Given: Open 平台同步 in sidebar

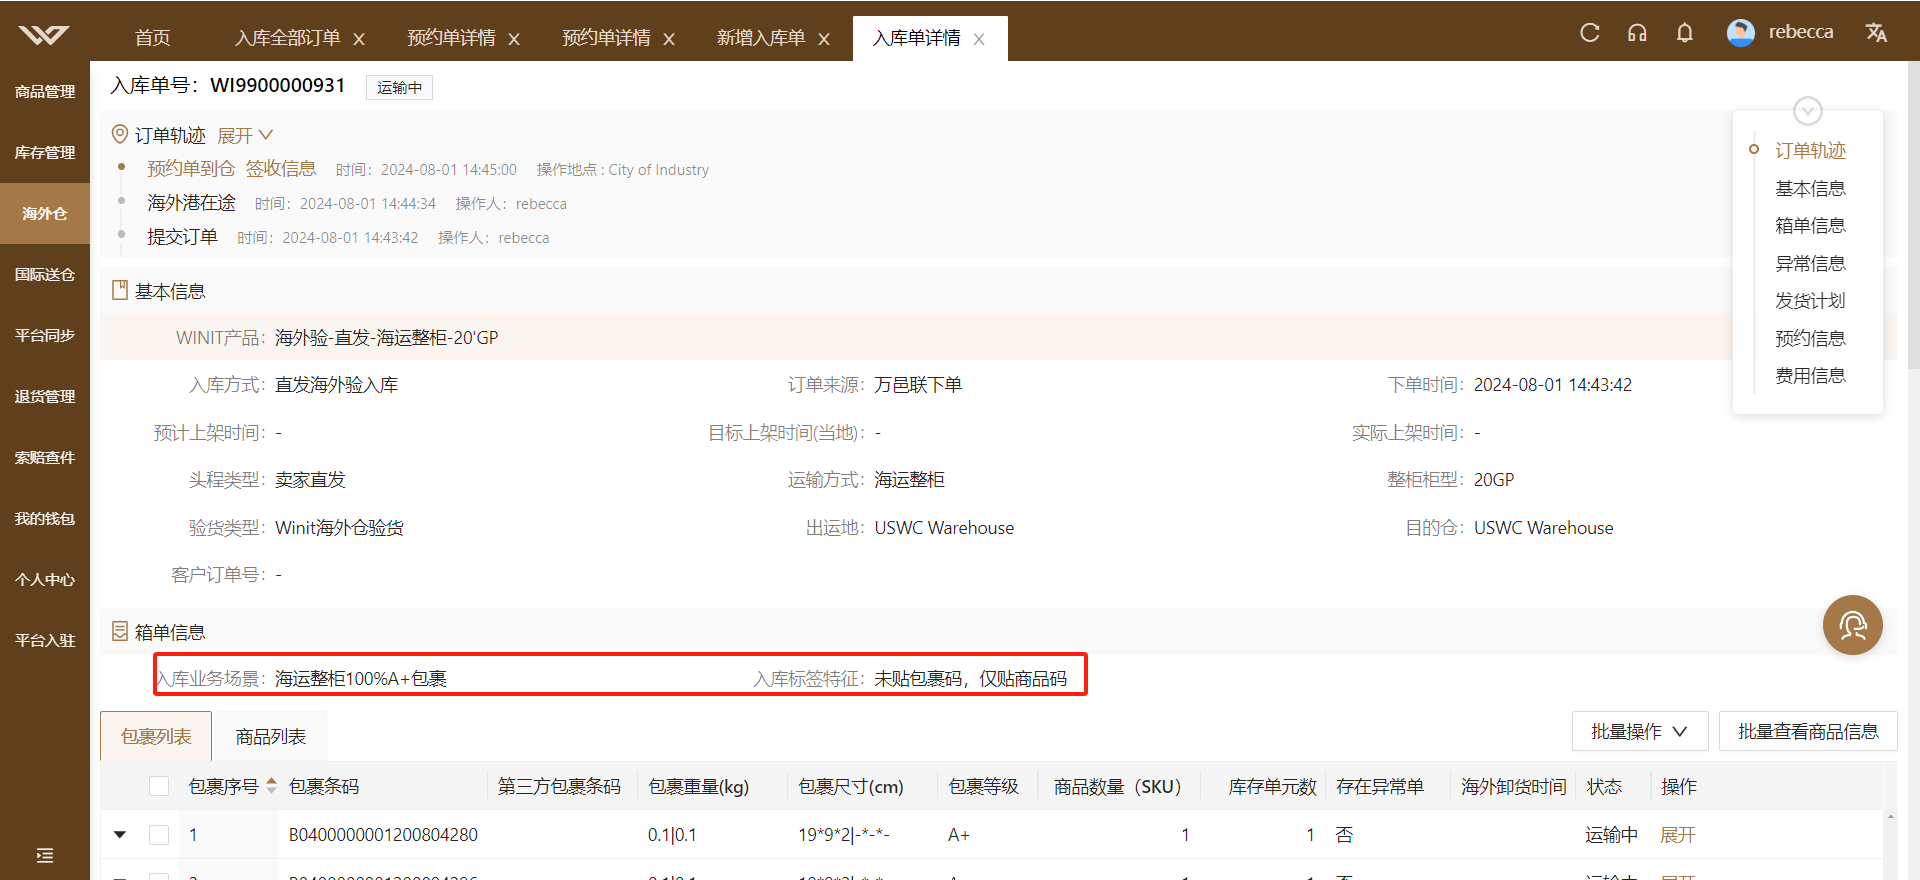Looking at the screenshot, I should pyautogui.click(x=45, y=335).
